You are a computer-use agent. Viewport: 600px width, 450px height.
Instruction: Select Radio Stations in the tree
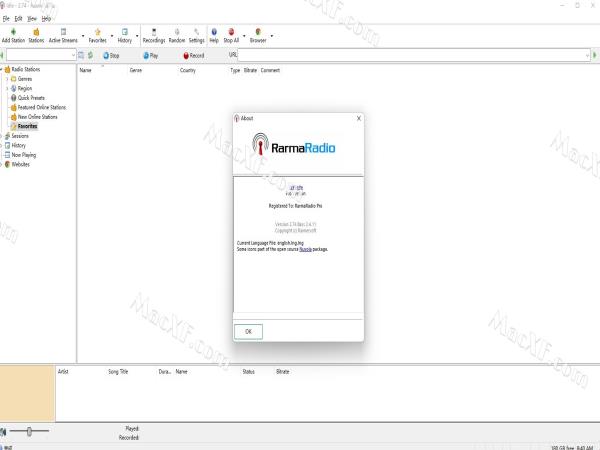click(26, 69)
